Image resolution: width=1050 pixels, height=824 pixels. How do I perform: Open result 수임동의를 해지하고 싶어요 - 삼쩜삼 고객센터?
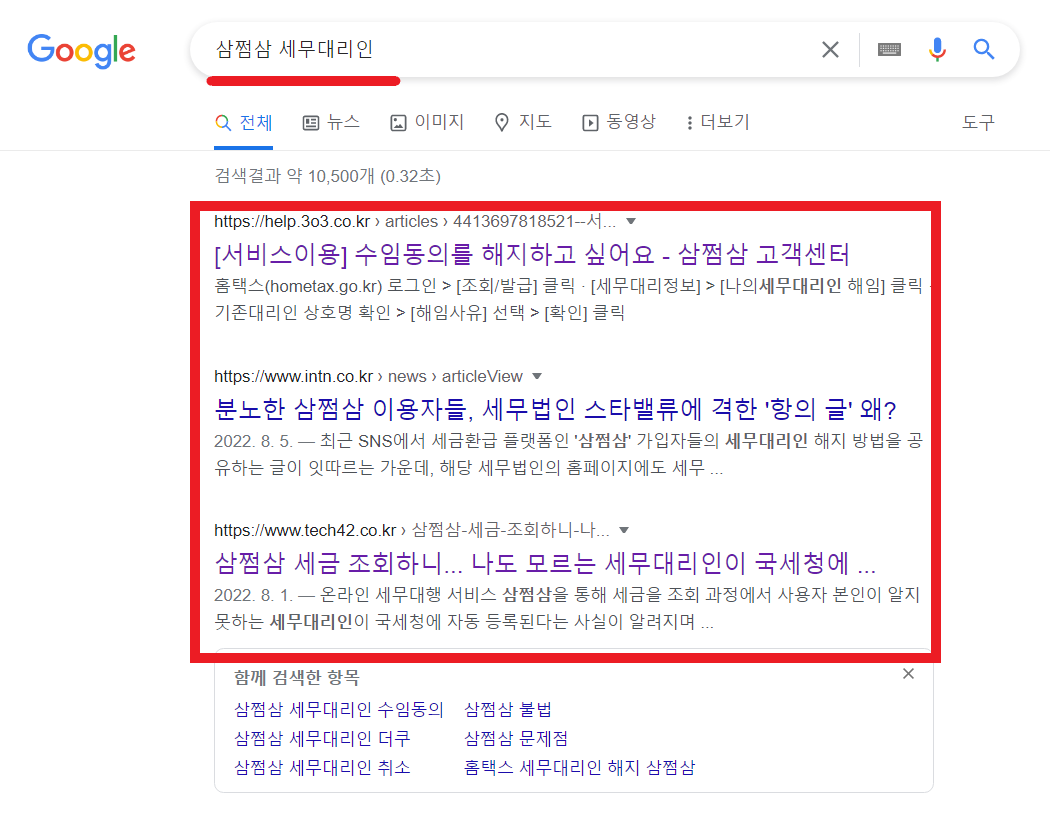tap(532, 254)
